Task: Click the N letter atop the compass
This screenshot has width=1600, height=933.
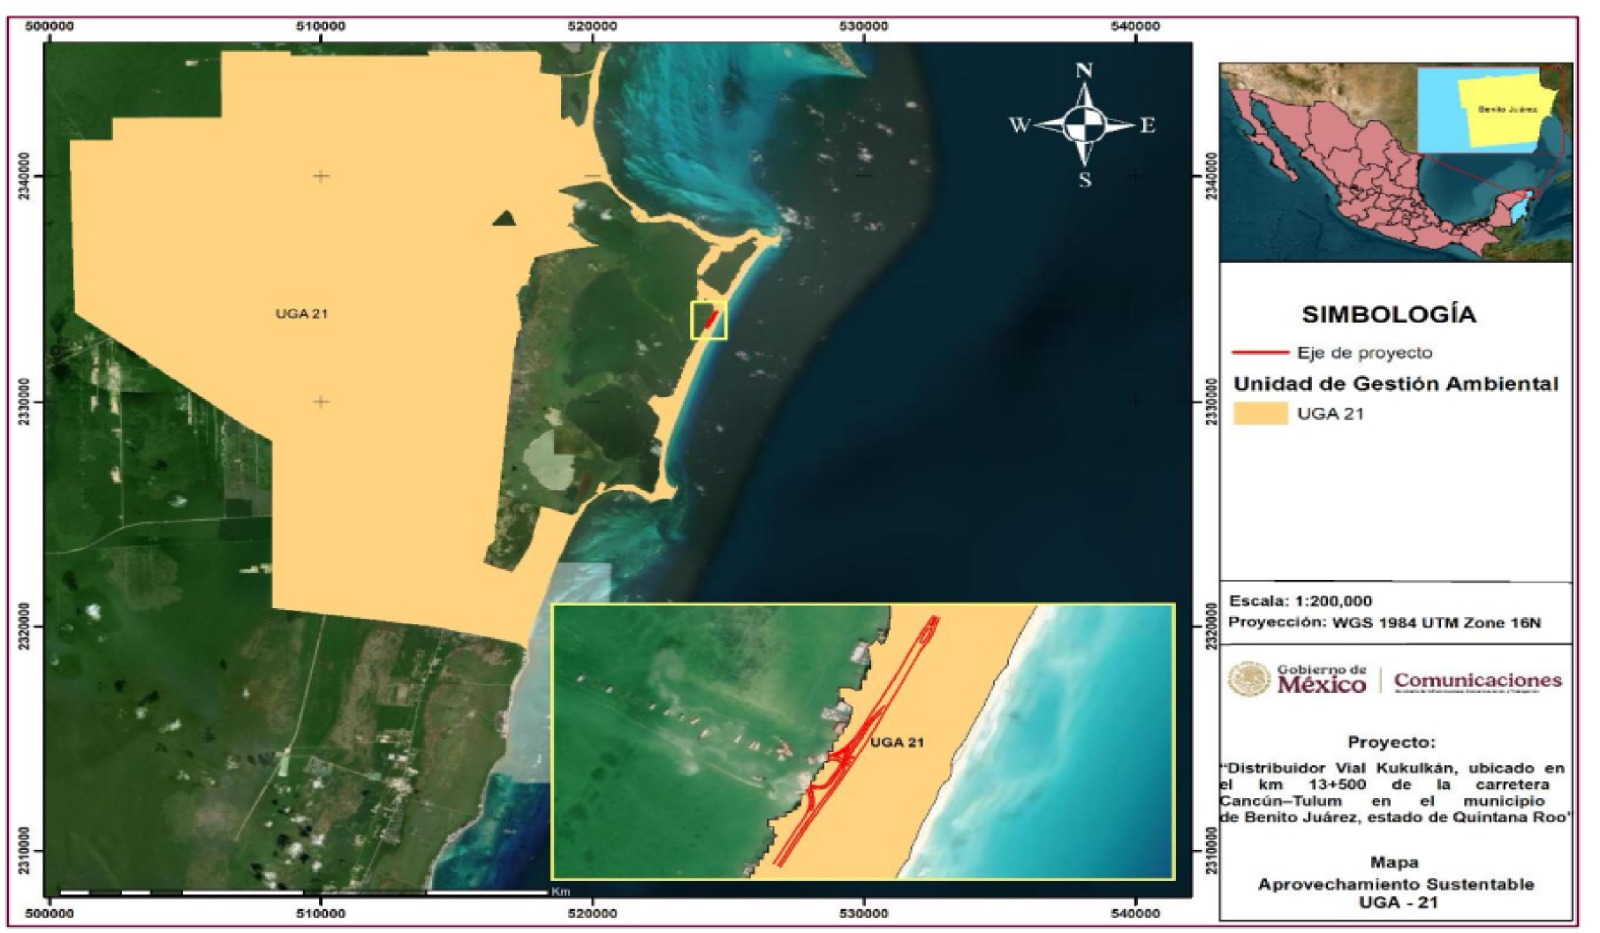Action: point(1084,71)
